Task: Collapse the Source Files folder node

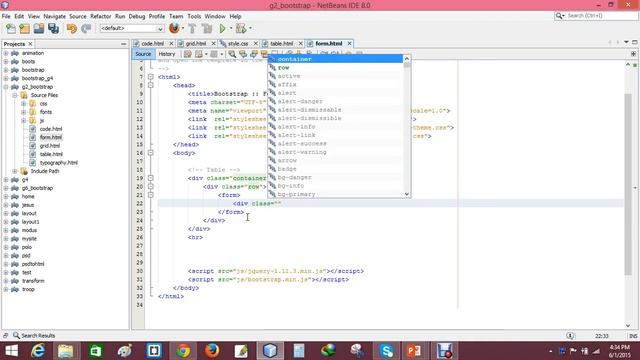Action: coord(15,96)
